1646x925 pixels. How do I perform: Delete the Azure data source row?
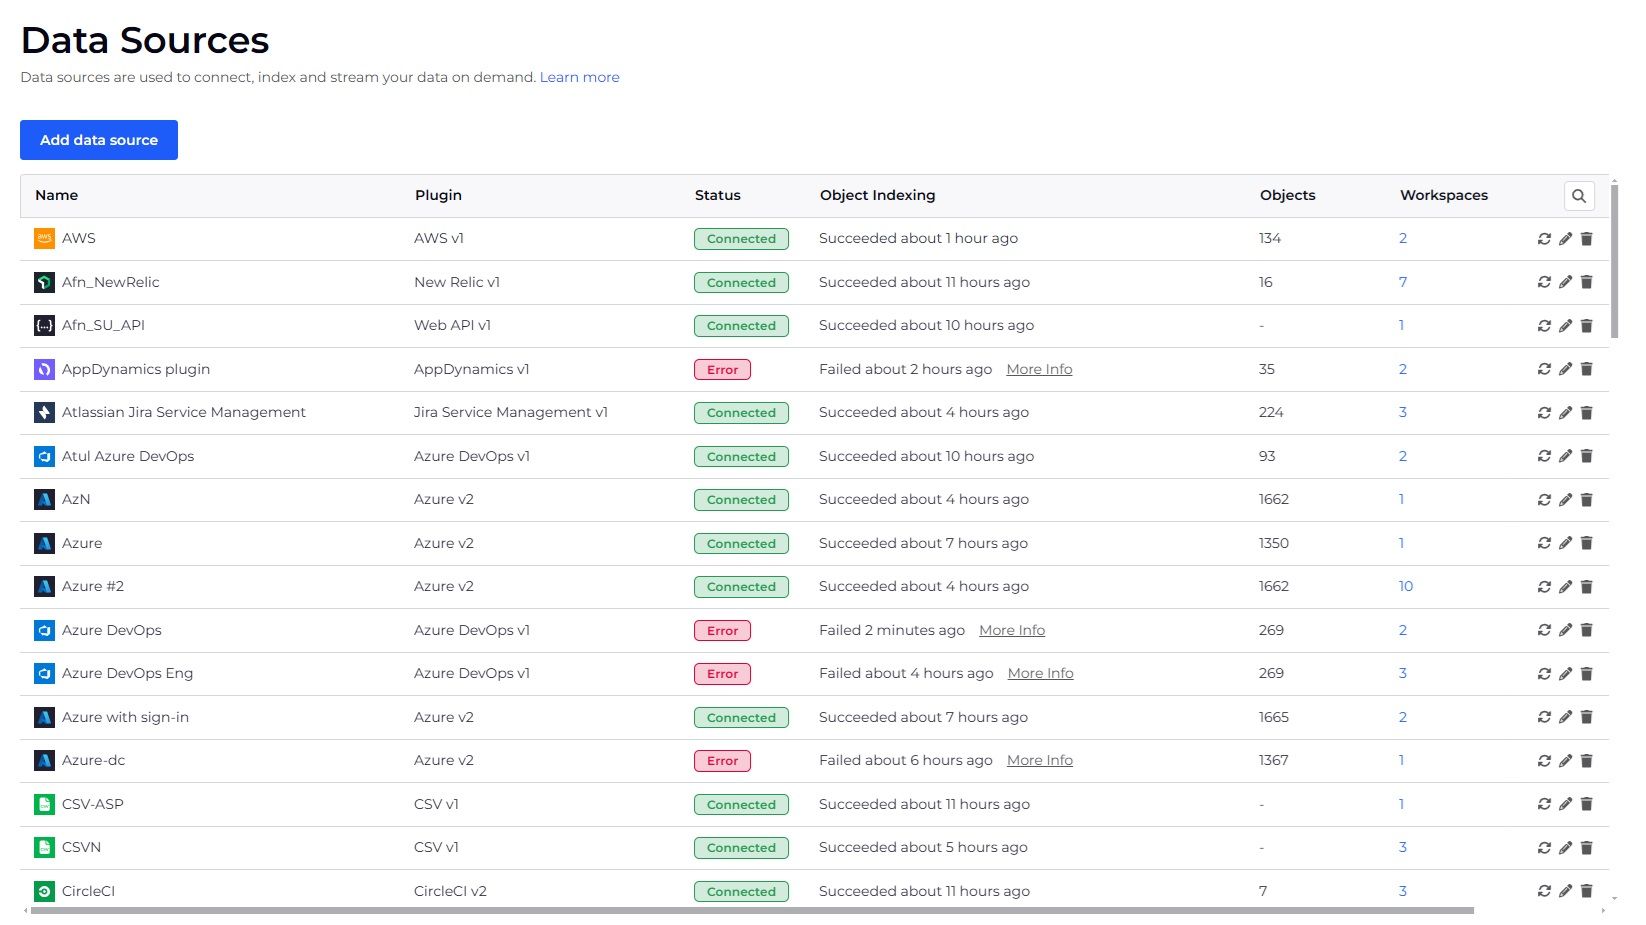click(1586, 543)
